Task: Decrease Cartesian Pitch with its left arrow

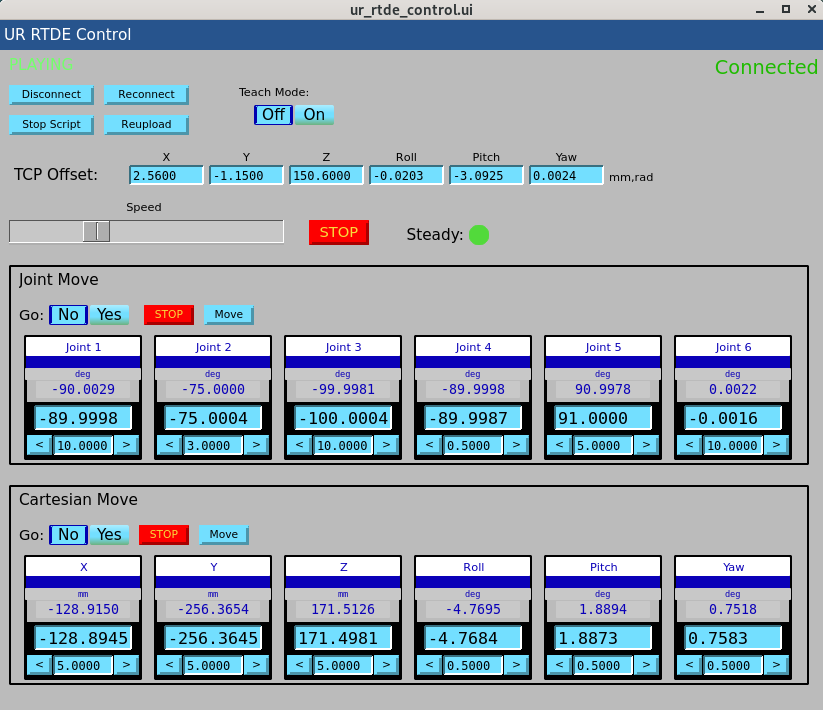Action: (x=560, y=665)
